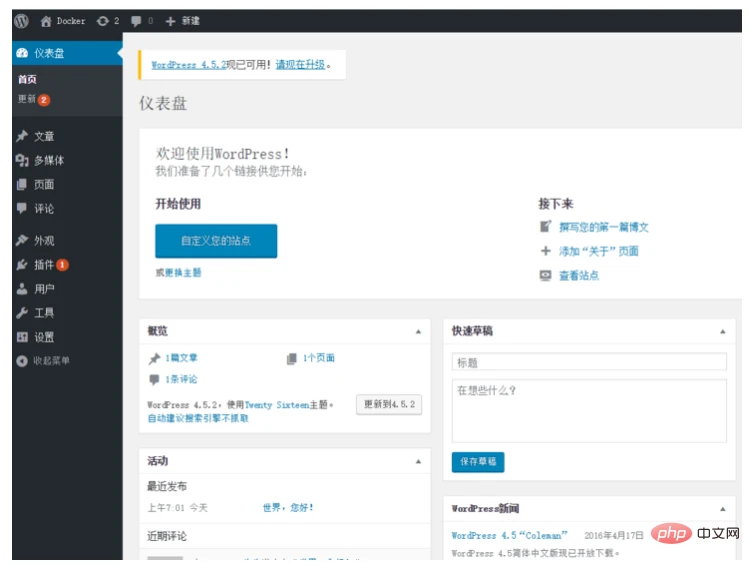750x566 pixels.
Task: Click the 保存草稿 button
Action: pyautogui.click(x=478, y=462)
